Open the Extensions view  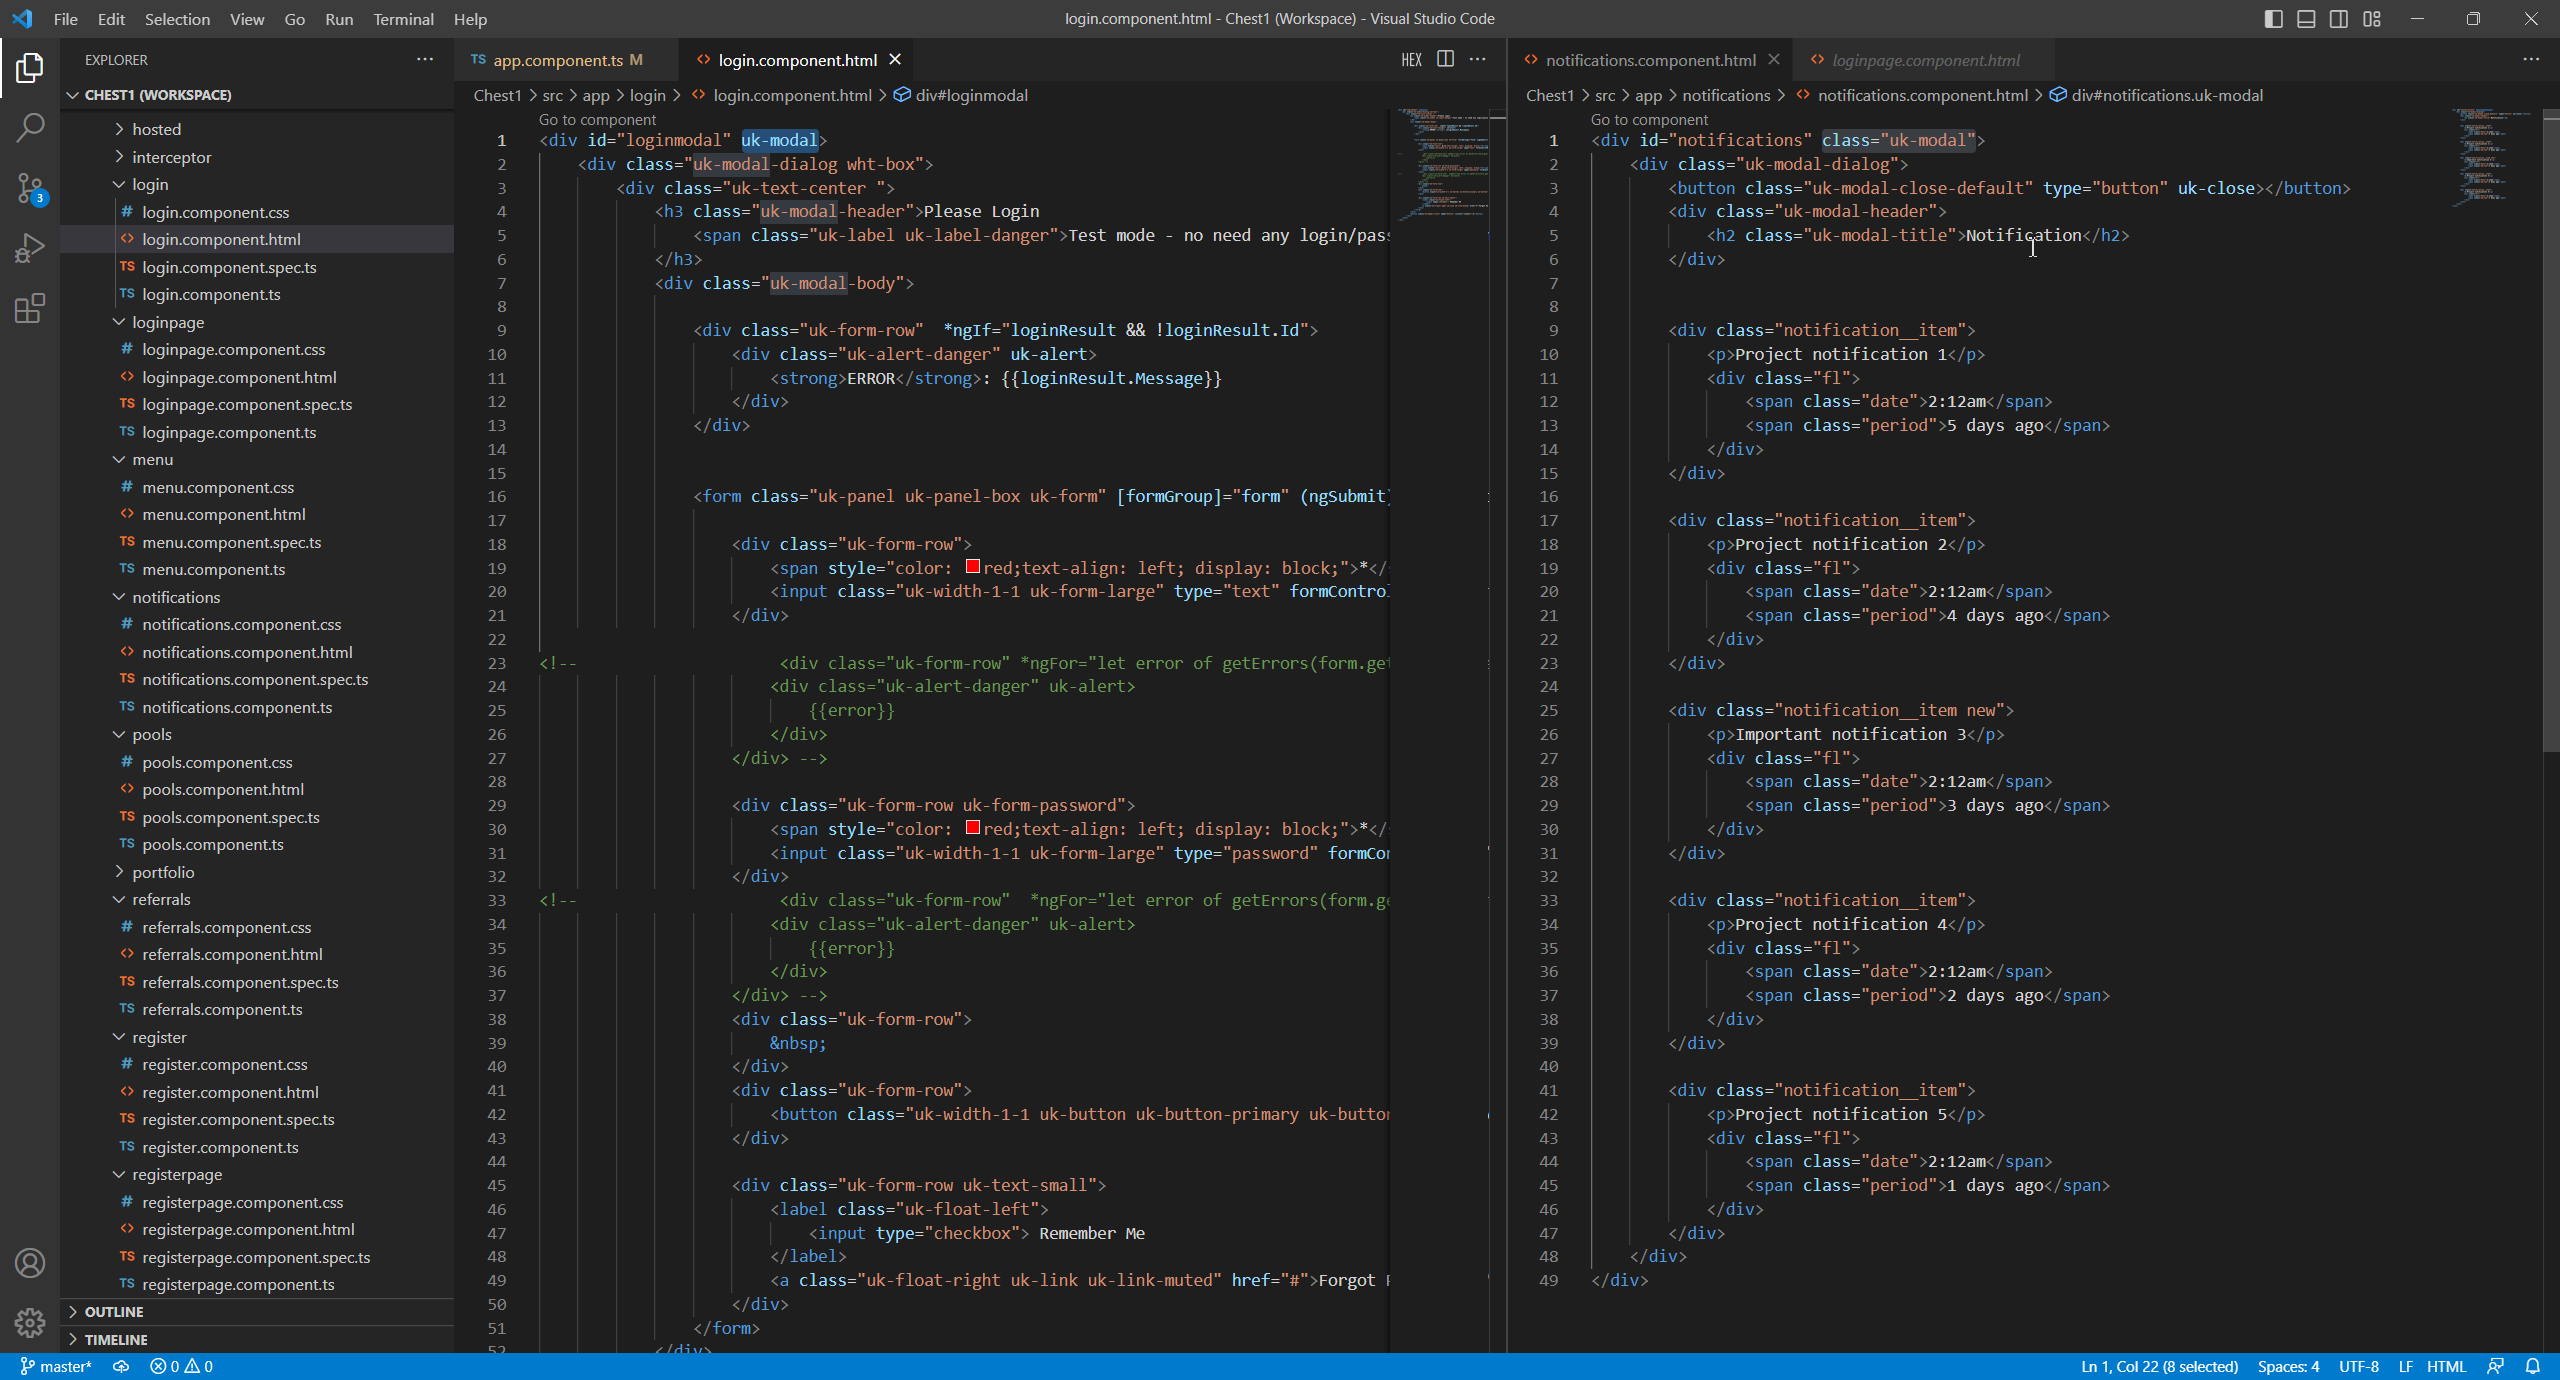pos(30,308)
